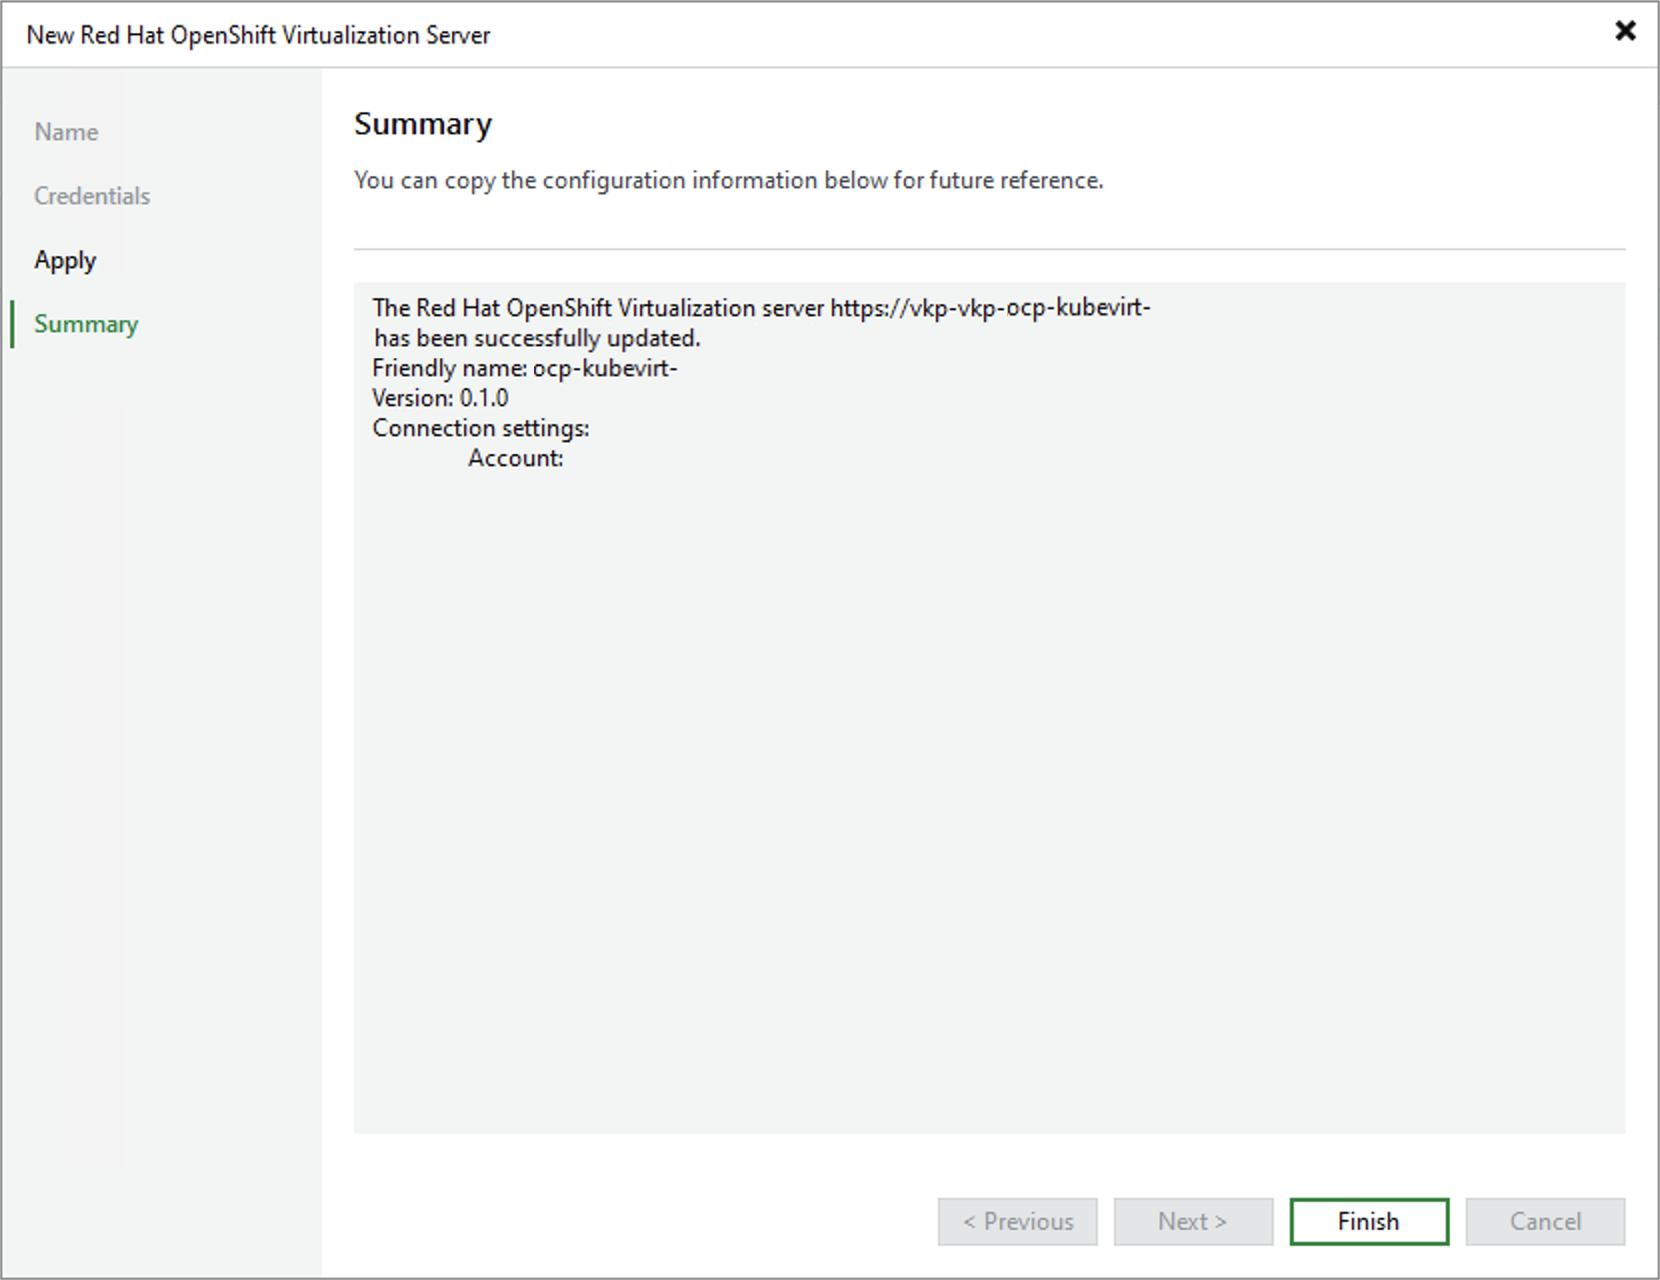Select the Apply wizard step

click(x=65, y=261)
